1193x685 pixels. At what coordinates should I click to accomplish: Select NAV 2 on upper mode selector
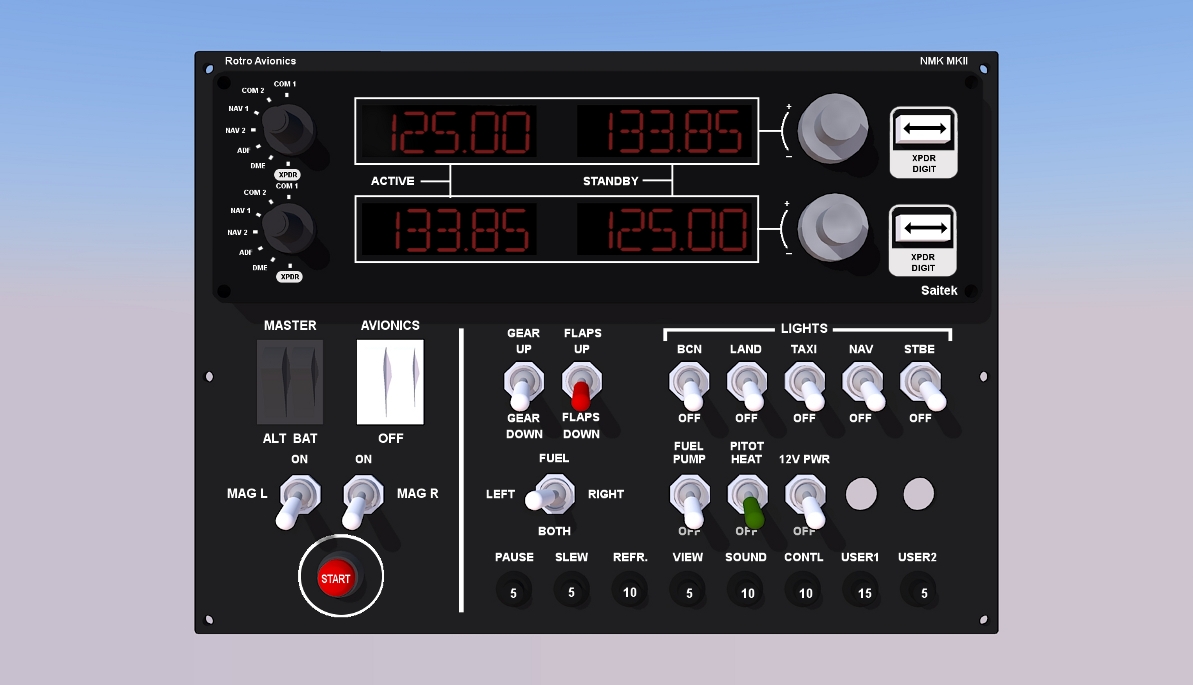pyautogui.click(x=235, y=130)
